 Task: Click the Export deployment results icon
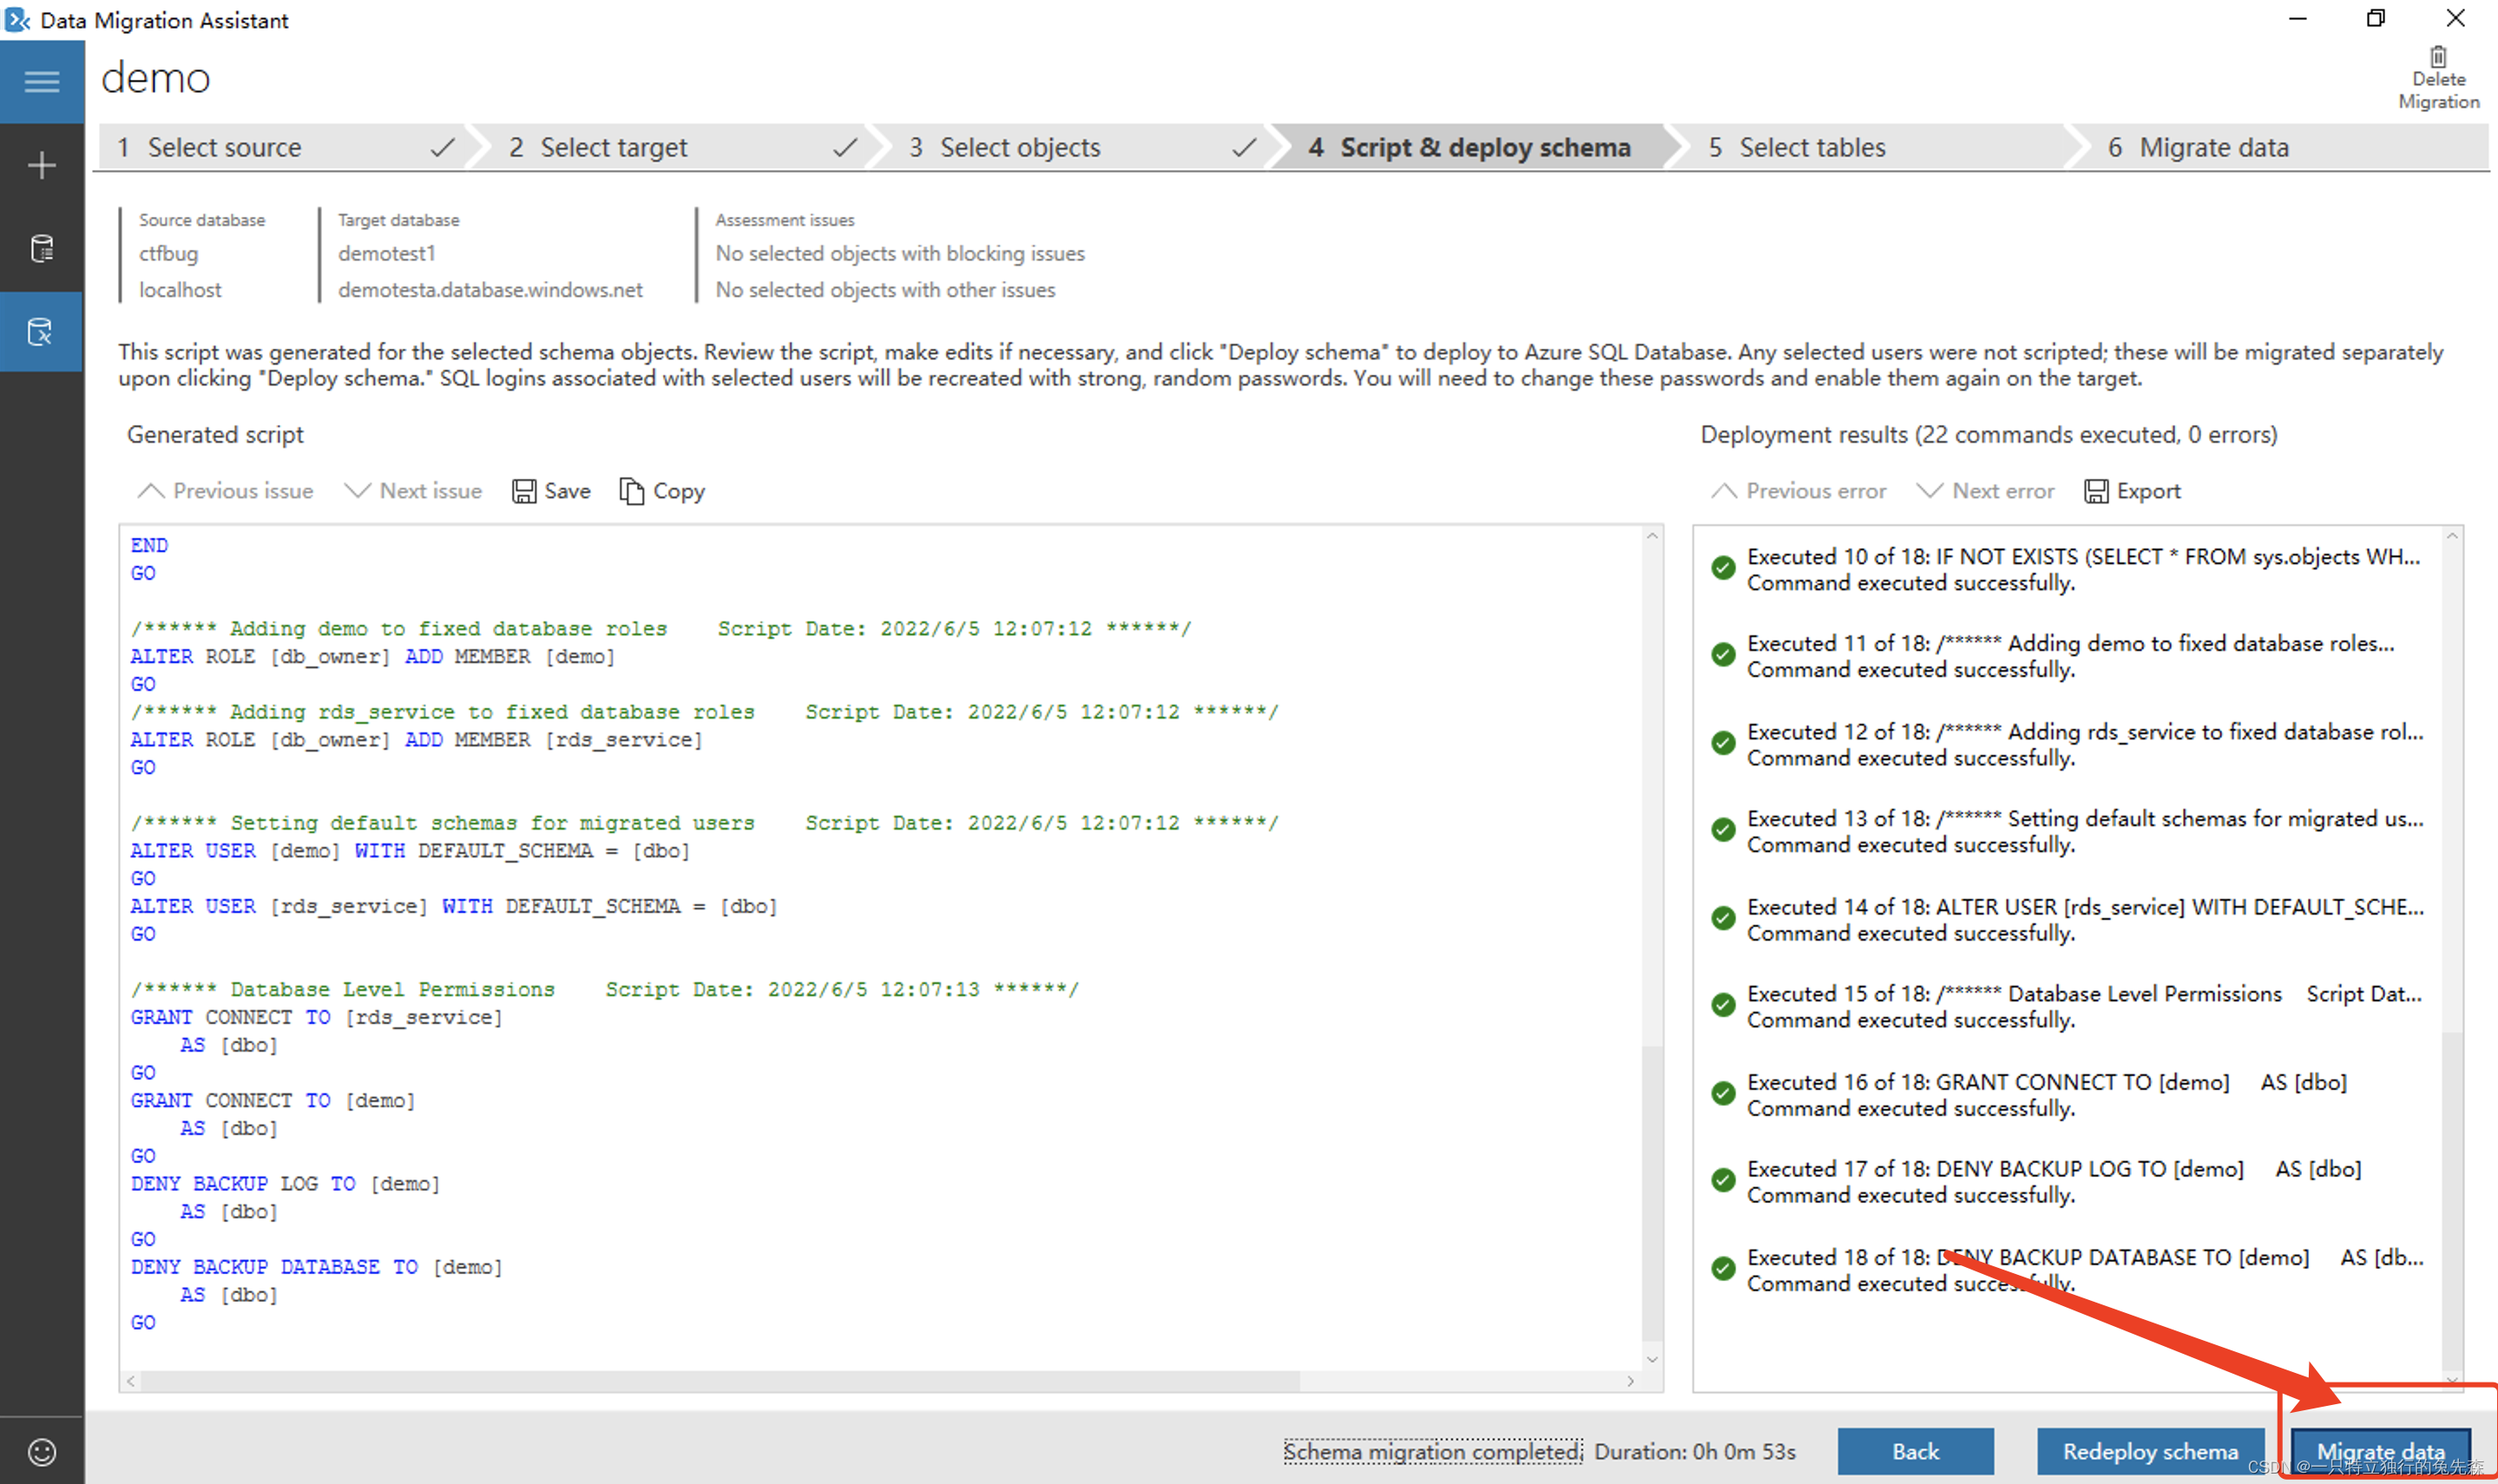2095,491
